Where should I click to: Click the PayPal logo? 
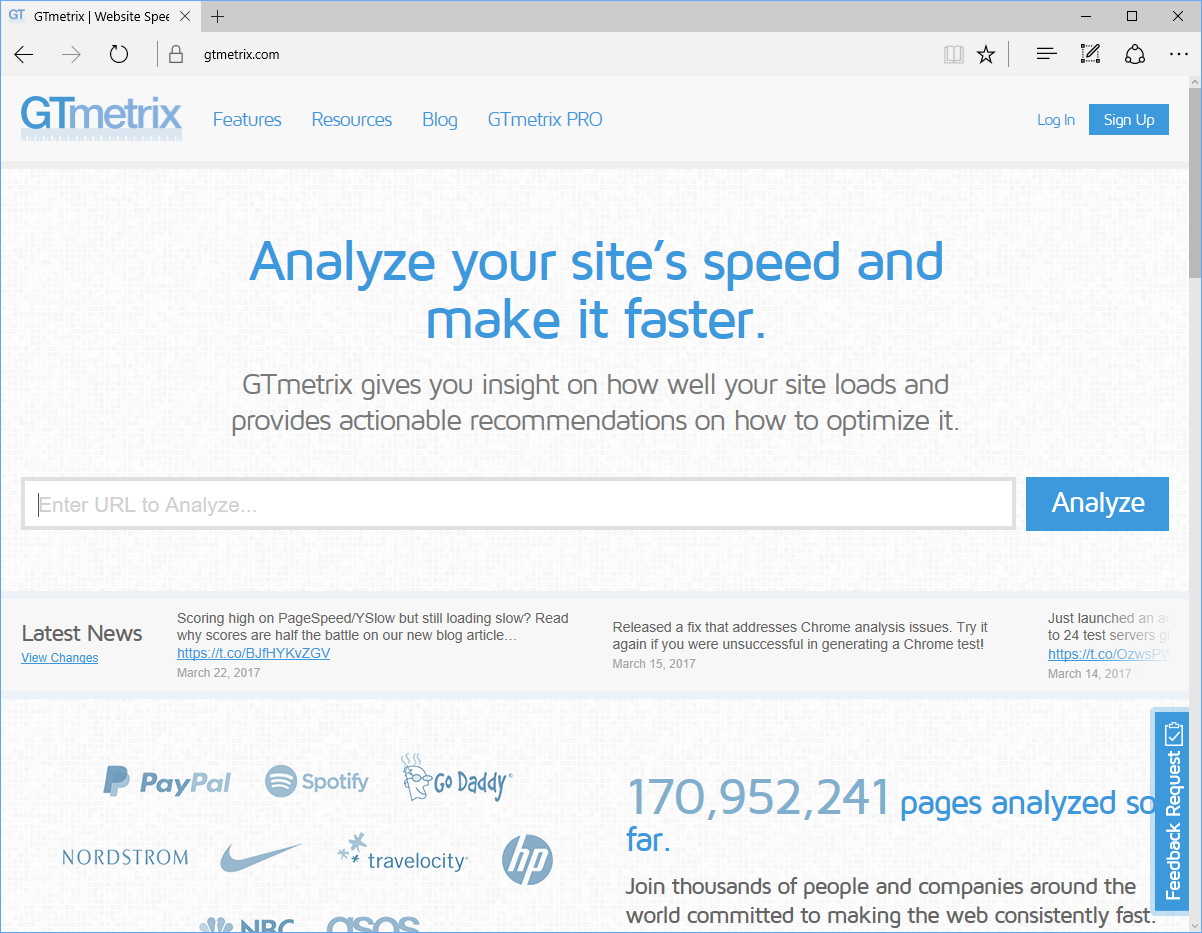167,781
